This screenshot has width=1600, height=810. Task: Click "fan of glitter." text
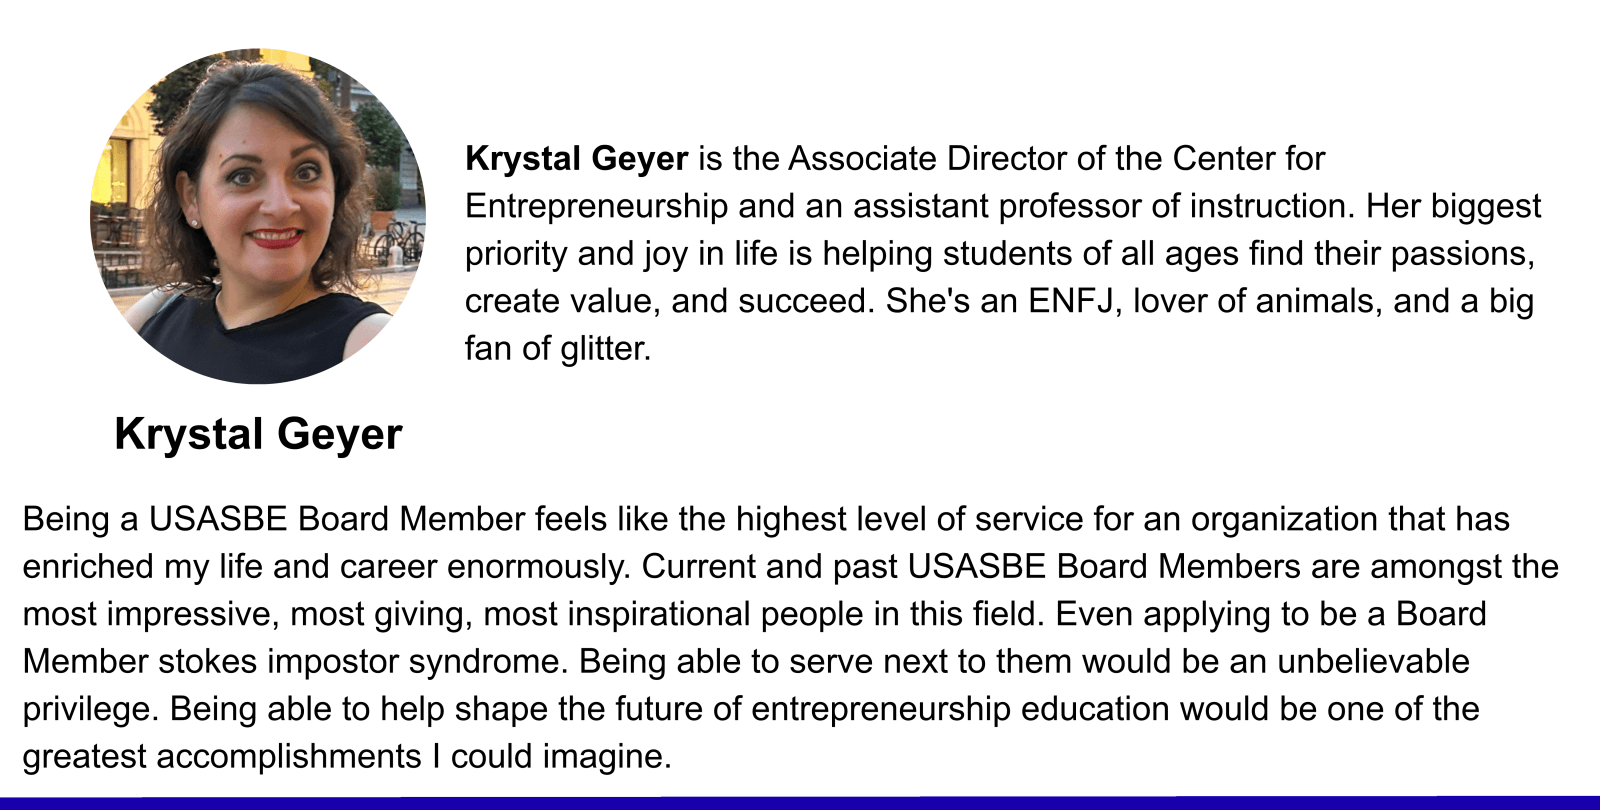click(x=558, y=348)
